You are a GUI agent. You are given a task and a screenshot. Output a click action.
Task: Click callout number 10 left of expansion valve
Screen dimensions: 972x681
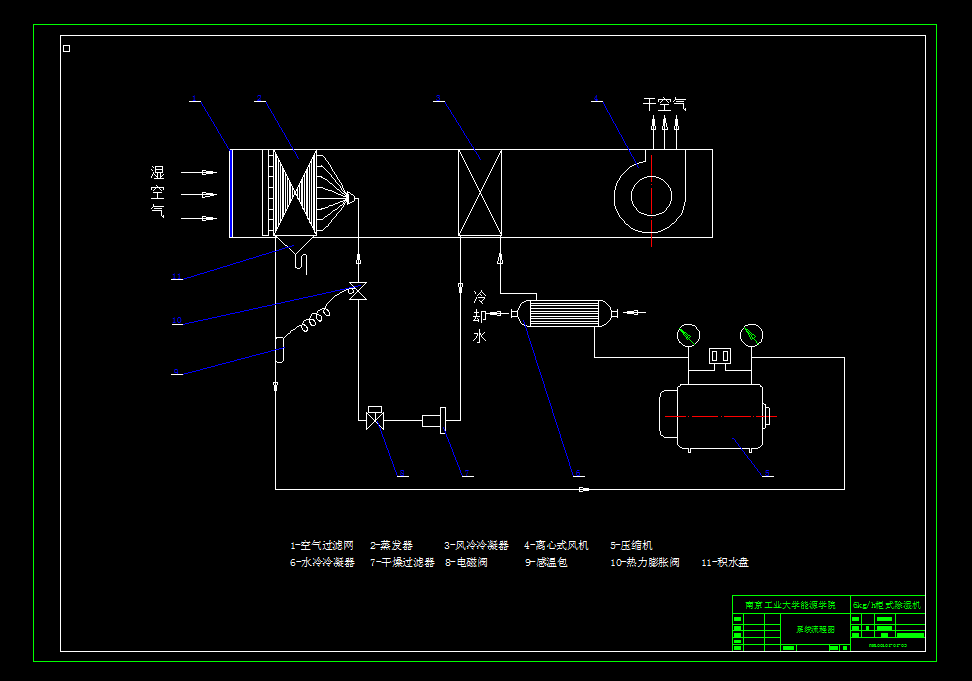(x=177, y=321)
